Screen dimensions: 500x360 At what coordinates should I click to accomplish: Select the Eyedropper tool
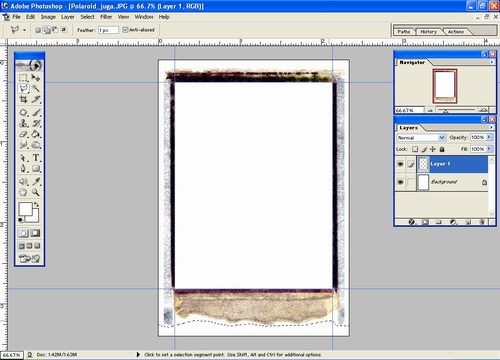click(x=36, y=182)
